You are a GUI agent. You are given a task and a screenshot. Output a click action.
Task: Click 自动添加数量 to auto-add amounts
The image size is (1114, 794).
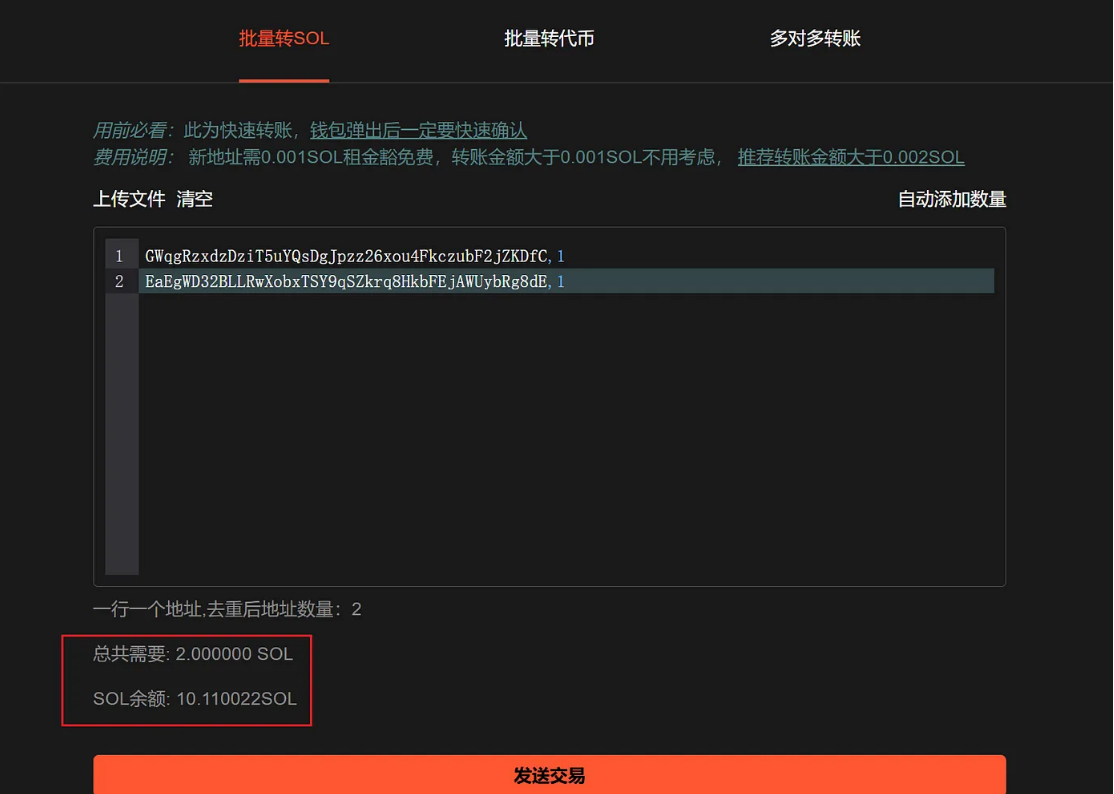pyautogui.click(x=952, y=200)
